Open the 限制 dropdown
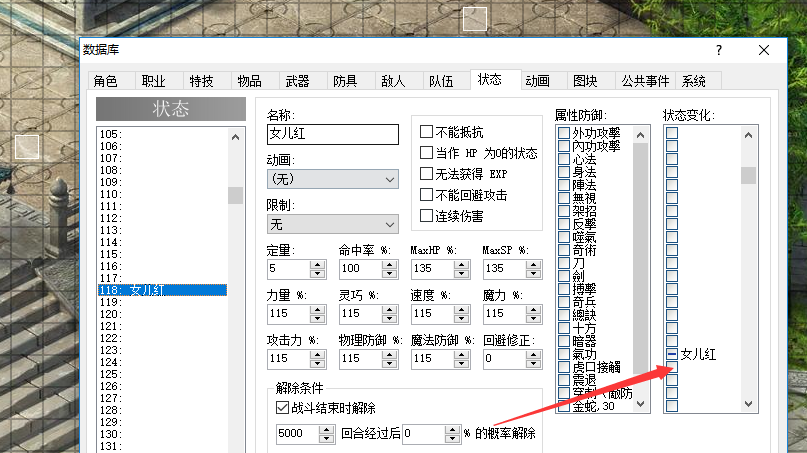This screenshot has width=807, height=453. pos(332,224)
